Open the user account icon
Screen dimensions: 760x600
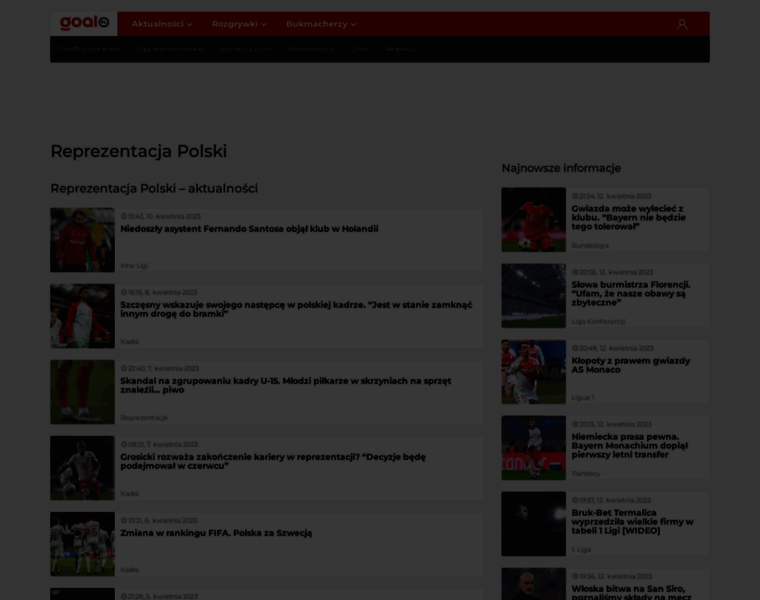[x=681, y=24]
